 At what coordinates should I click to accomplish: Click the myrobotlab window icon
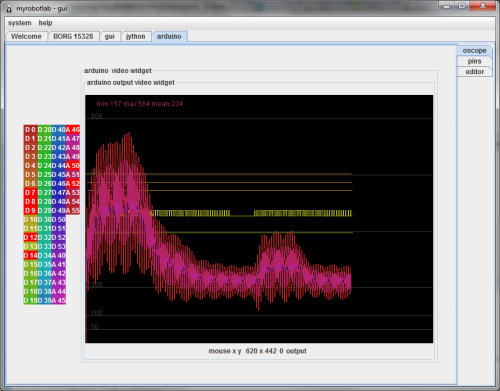pyautogui.click(x=9, y=9)
